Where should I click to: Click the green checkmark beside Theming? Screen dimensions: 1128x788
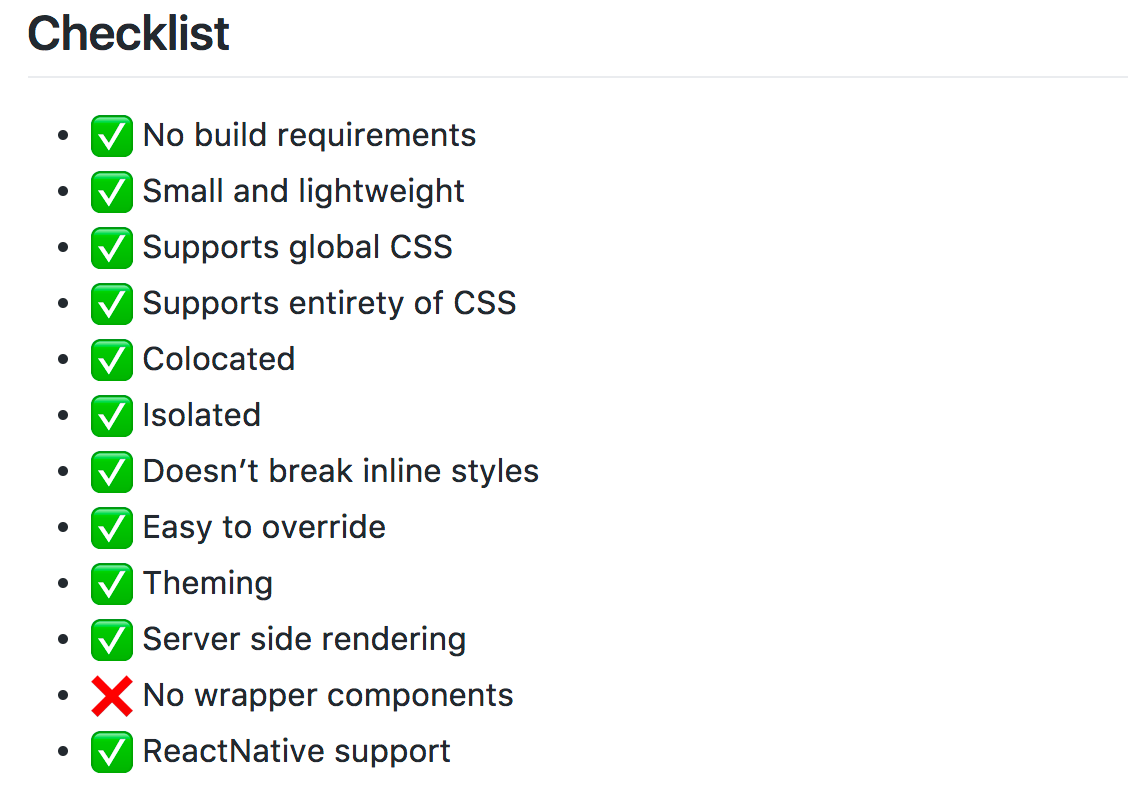pyautogui.click(x=112, y=584)
